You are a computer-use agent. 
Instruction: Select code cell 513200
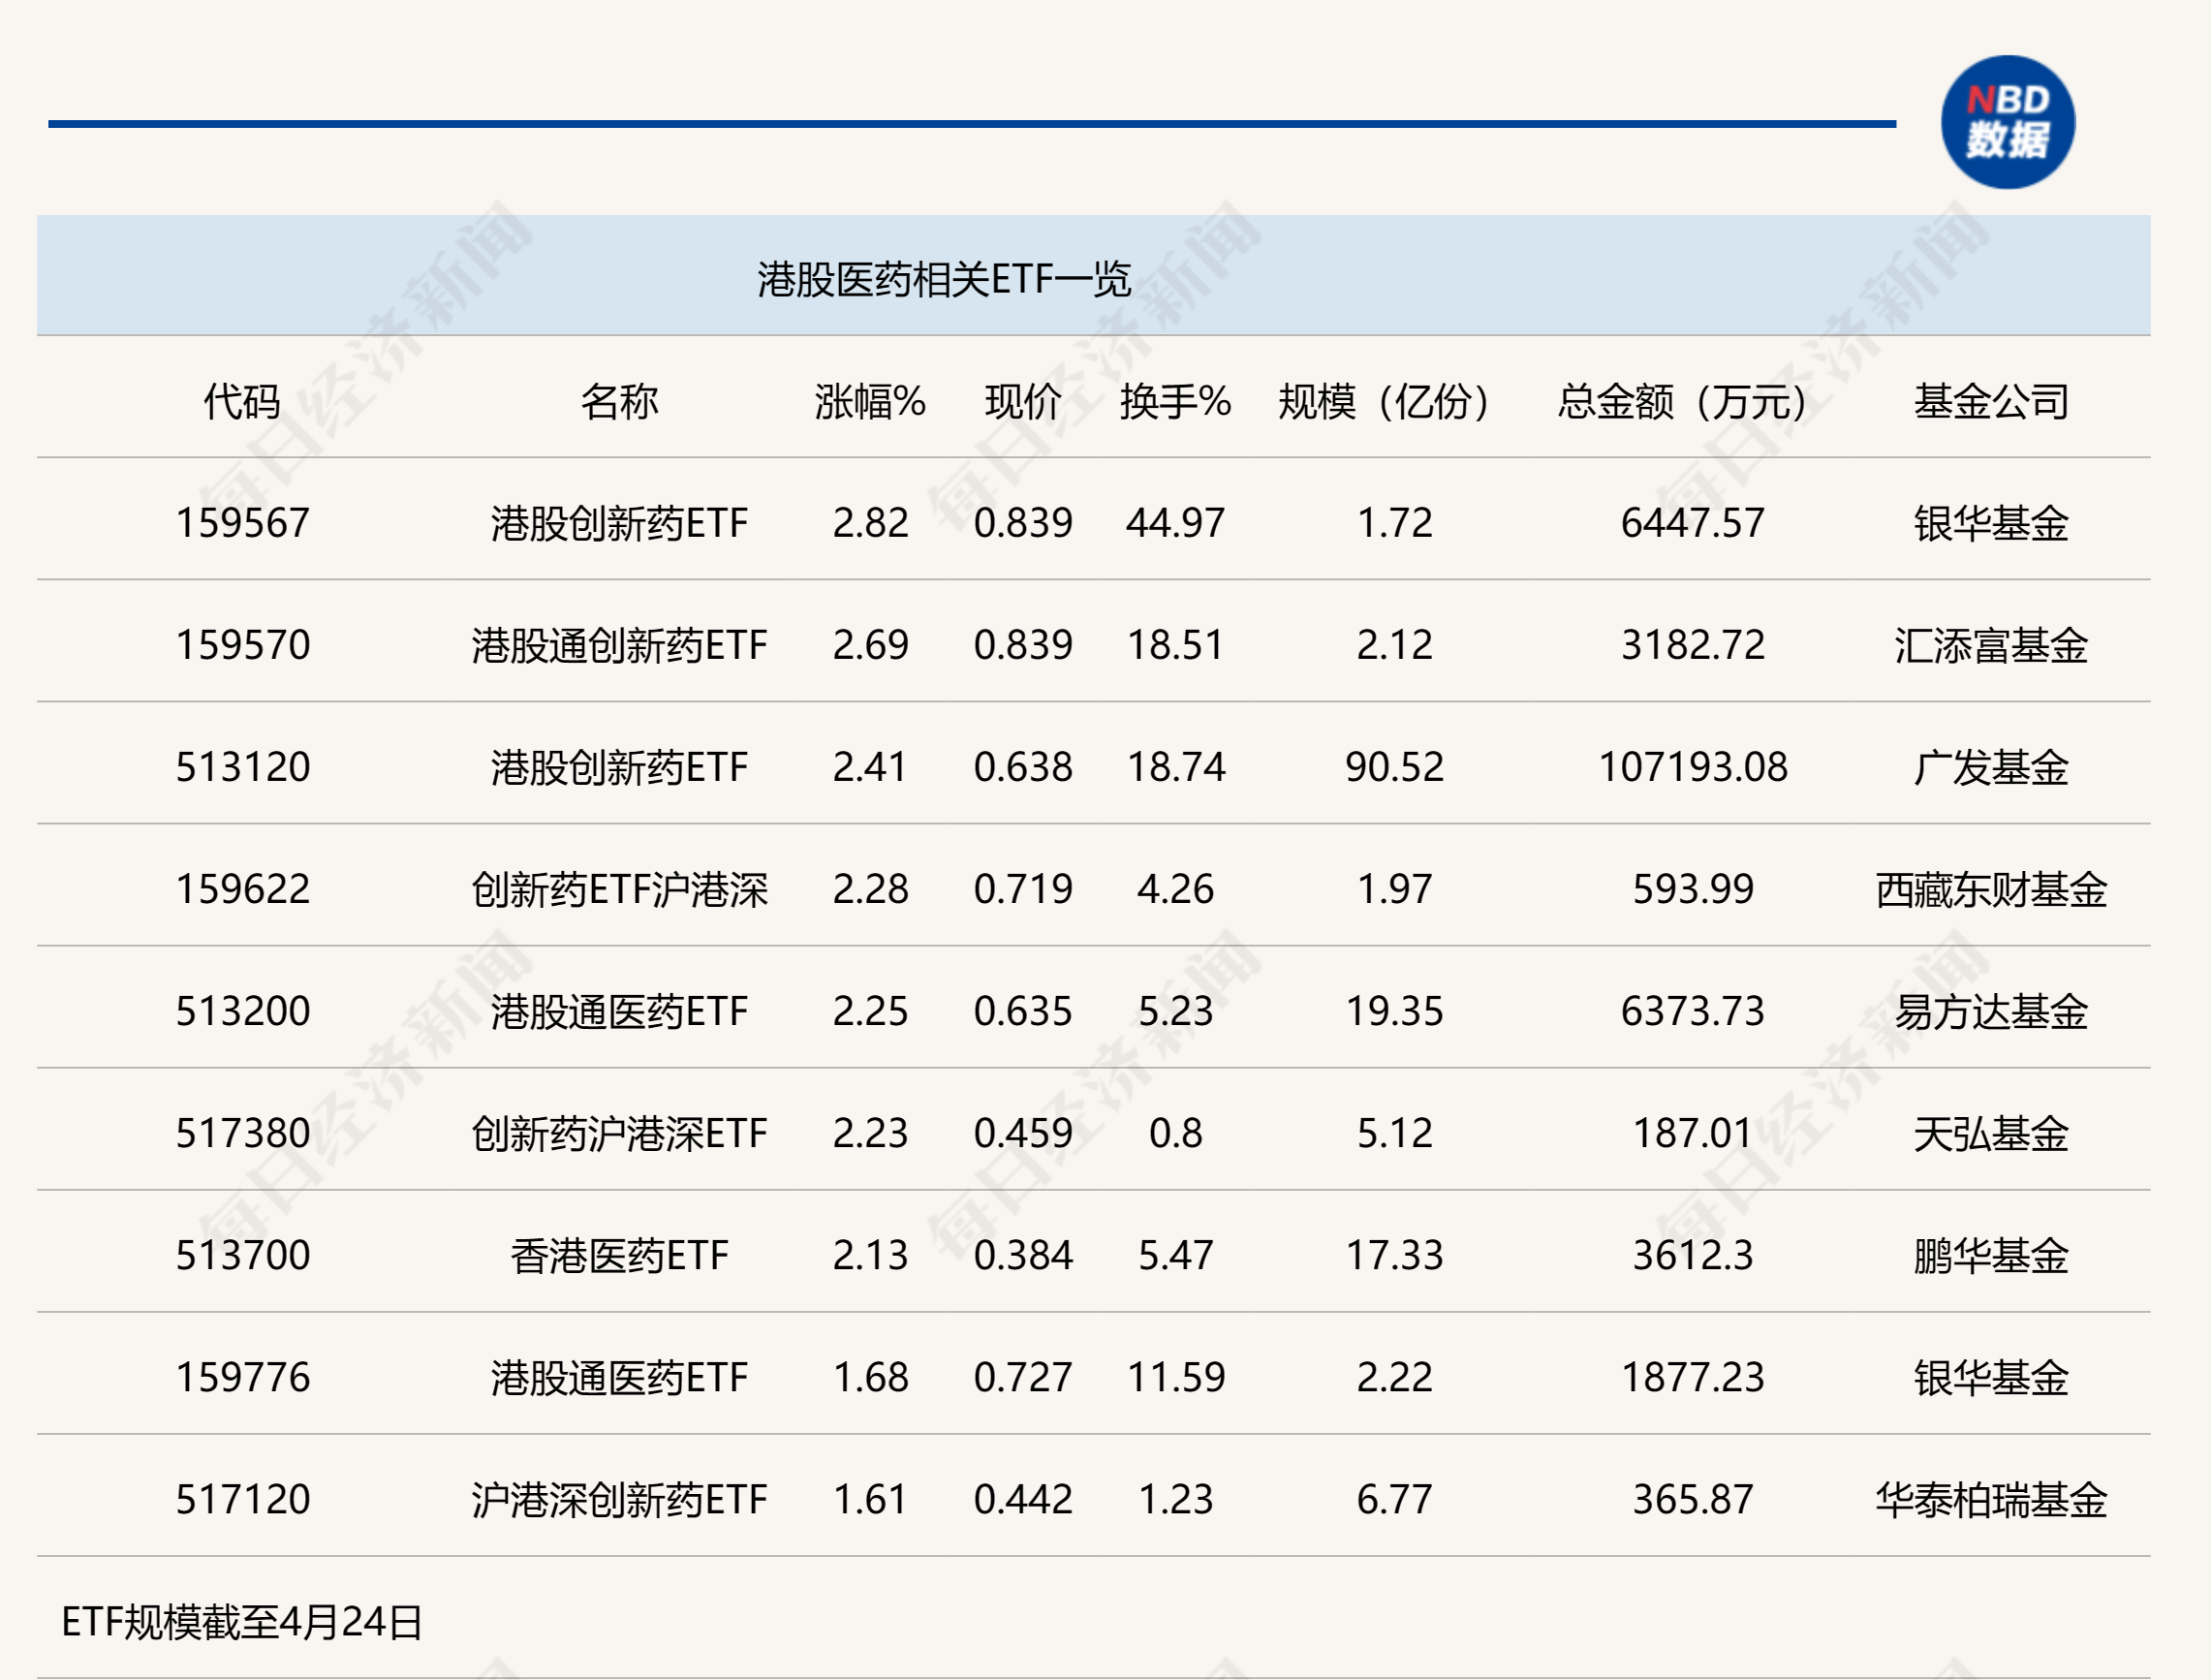pyautogui.click(x=243, y=1011)
